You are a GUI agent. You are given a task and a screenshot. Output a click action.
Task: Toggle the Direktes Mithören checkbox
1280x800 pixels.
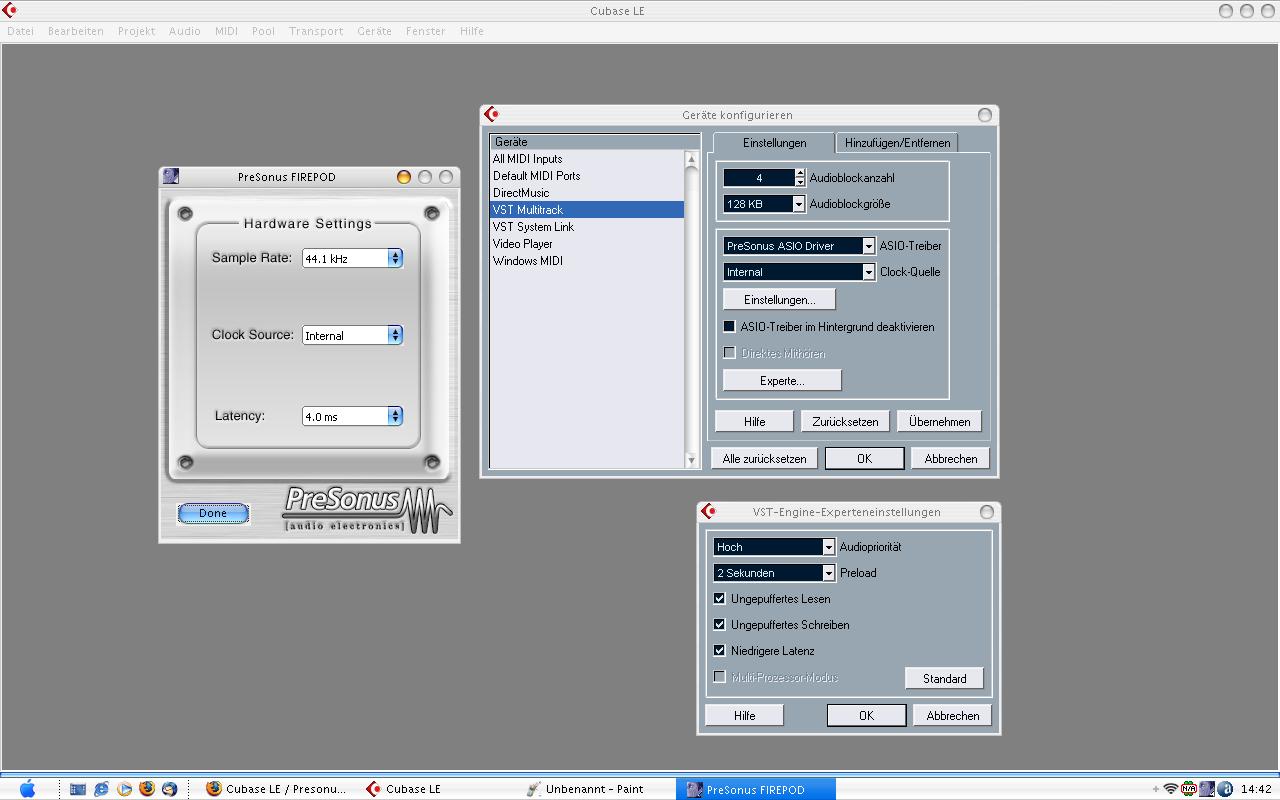(x=729, y=352)
